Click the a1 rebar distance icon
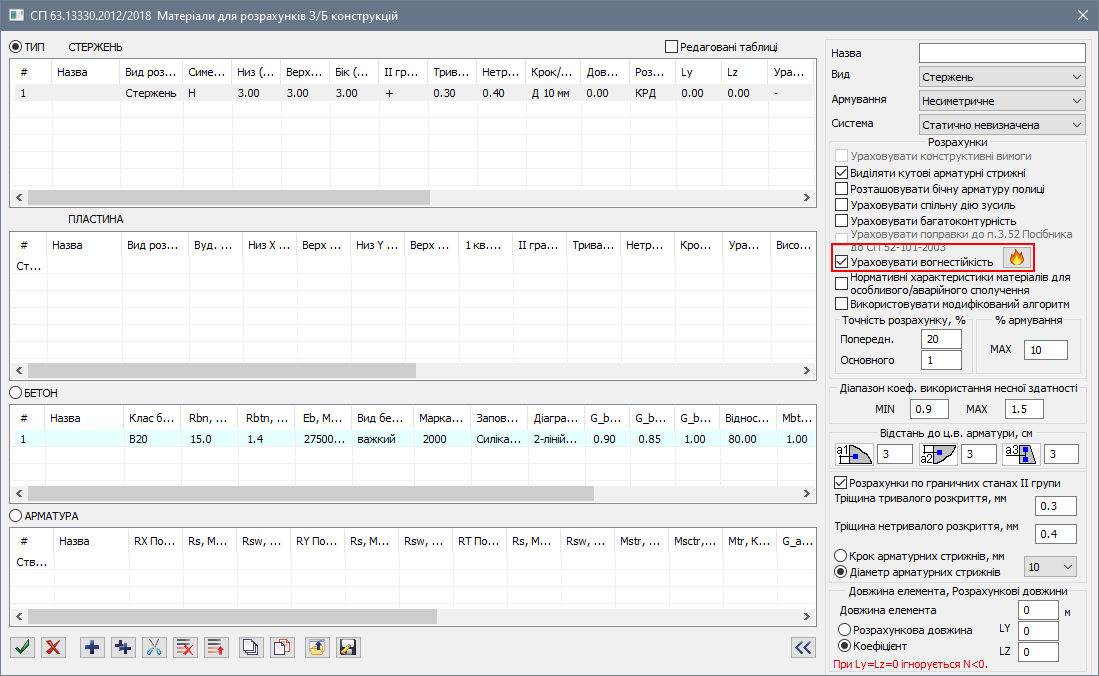 pyautogui.click(x=854, y=455)
